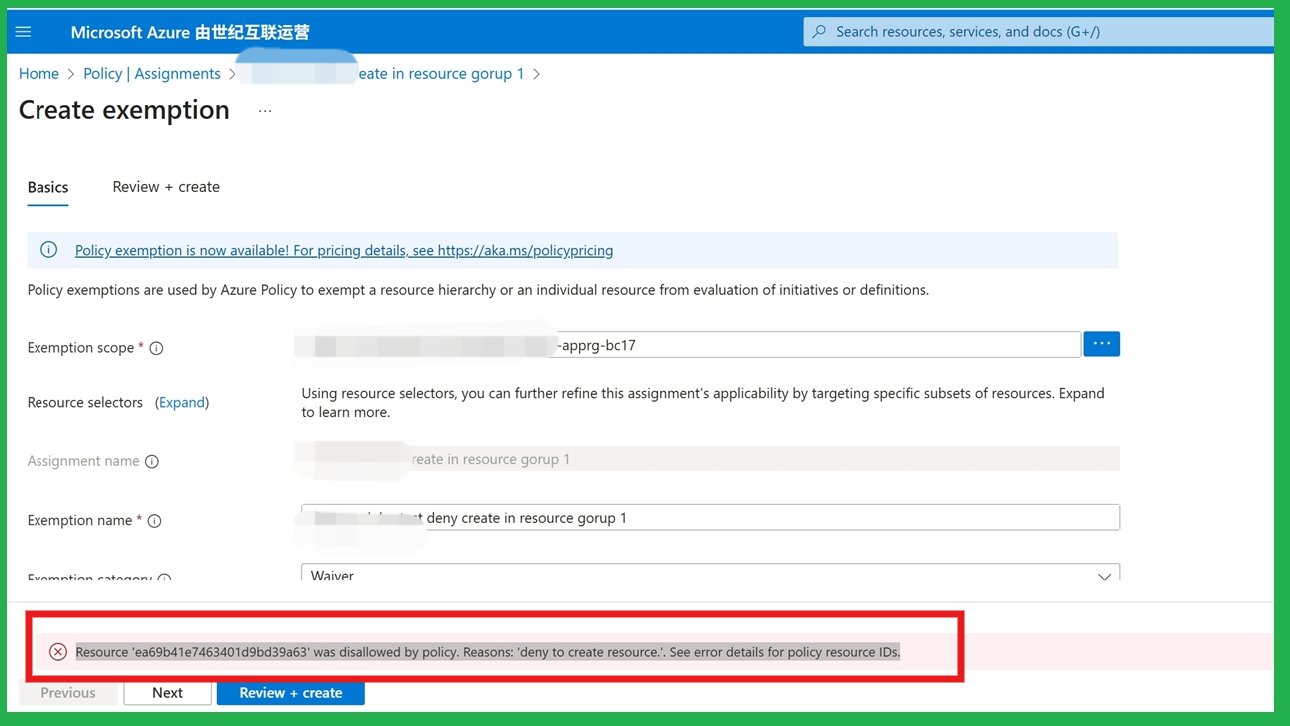This screenshot has width=1290, height=726.
Task: Click the Next button
Action: [167, 692]
